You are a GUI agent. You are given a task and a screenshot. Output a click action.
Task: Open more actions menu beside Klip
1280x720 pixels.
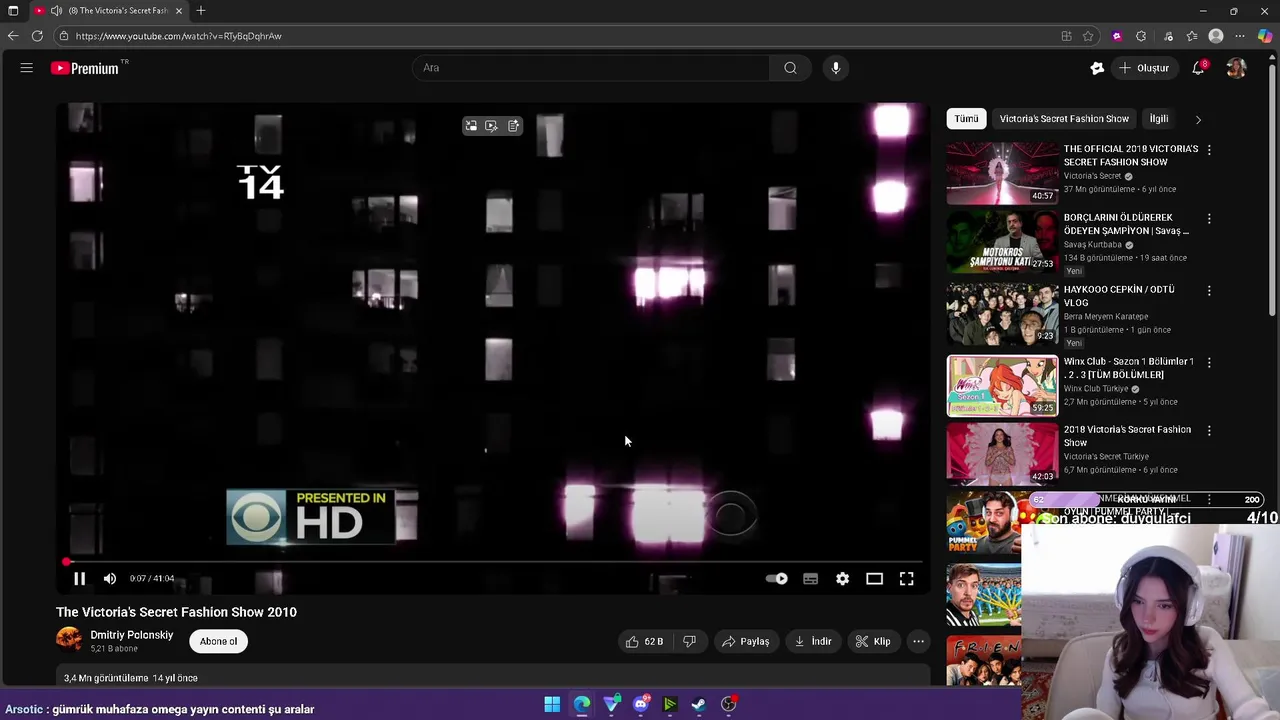918,641
